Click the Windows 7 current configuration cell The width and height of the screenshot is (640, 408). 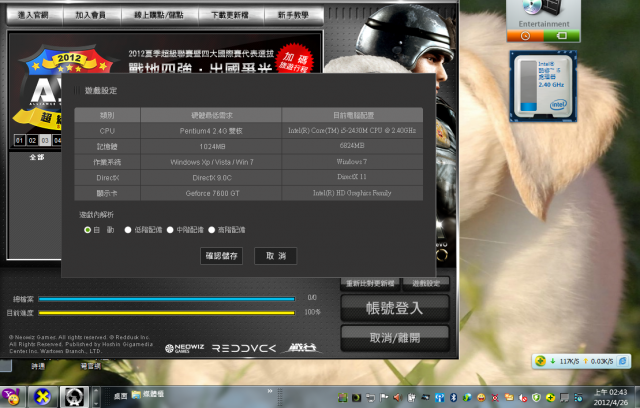(x=352, y=162)
